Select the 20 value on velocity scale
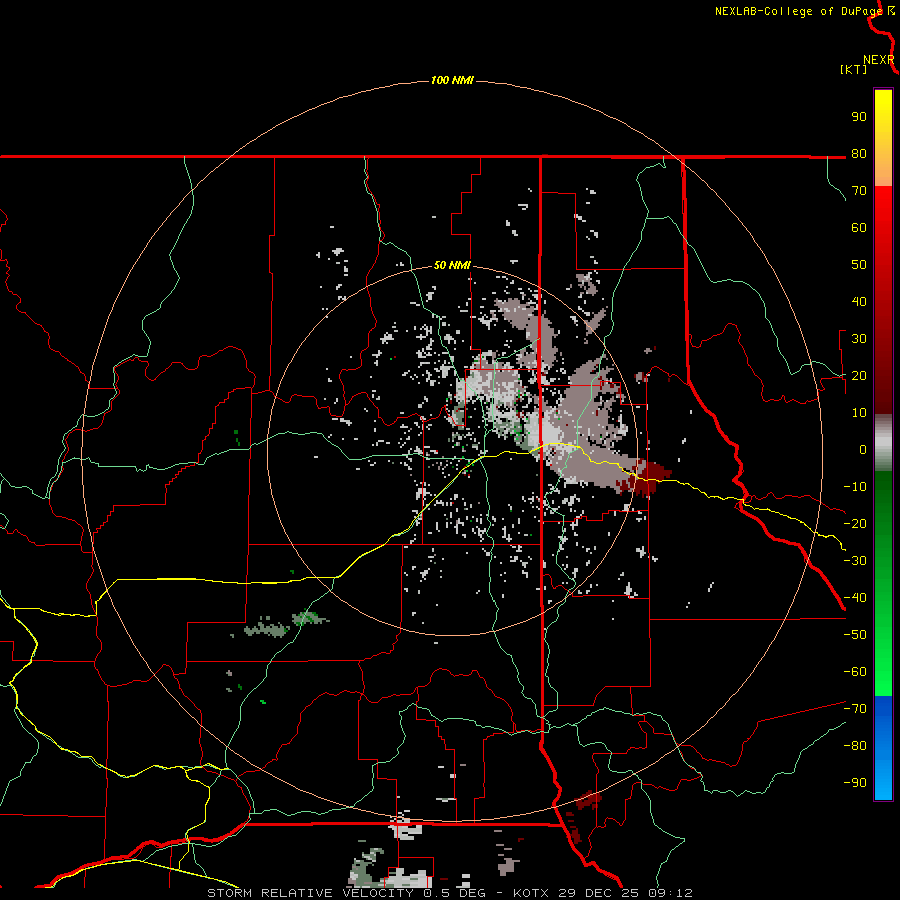The height and width of the screenshot is (900, 900). pyautogui.click(x=859, y=375)
